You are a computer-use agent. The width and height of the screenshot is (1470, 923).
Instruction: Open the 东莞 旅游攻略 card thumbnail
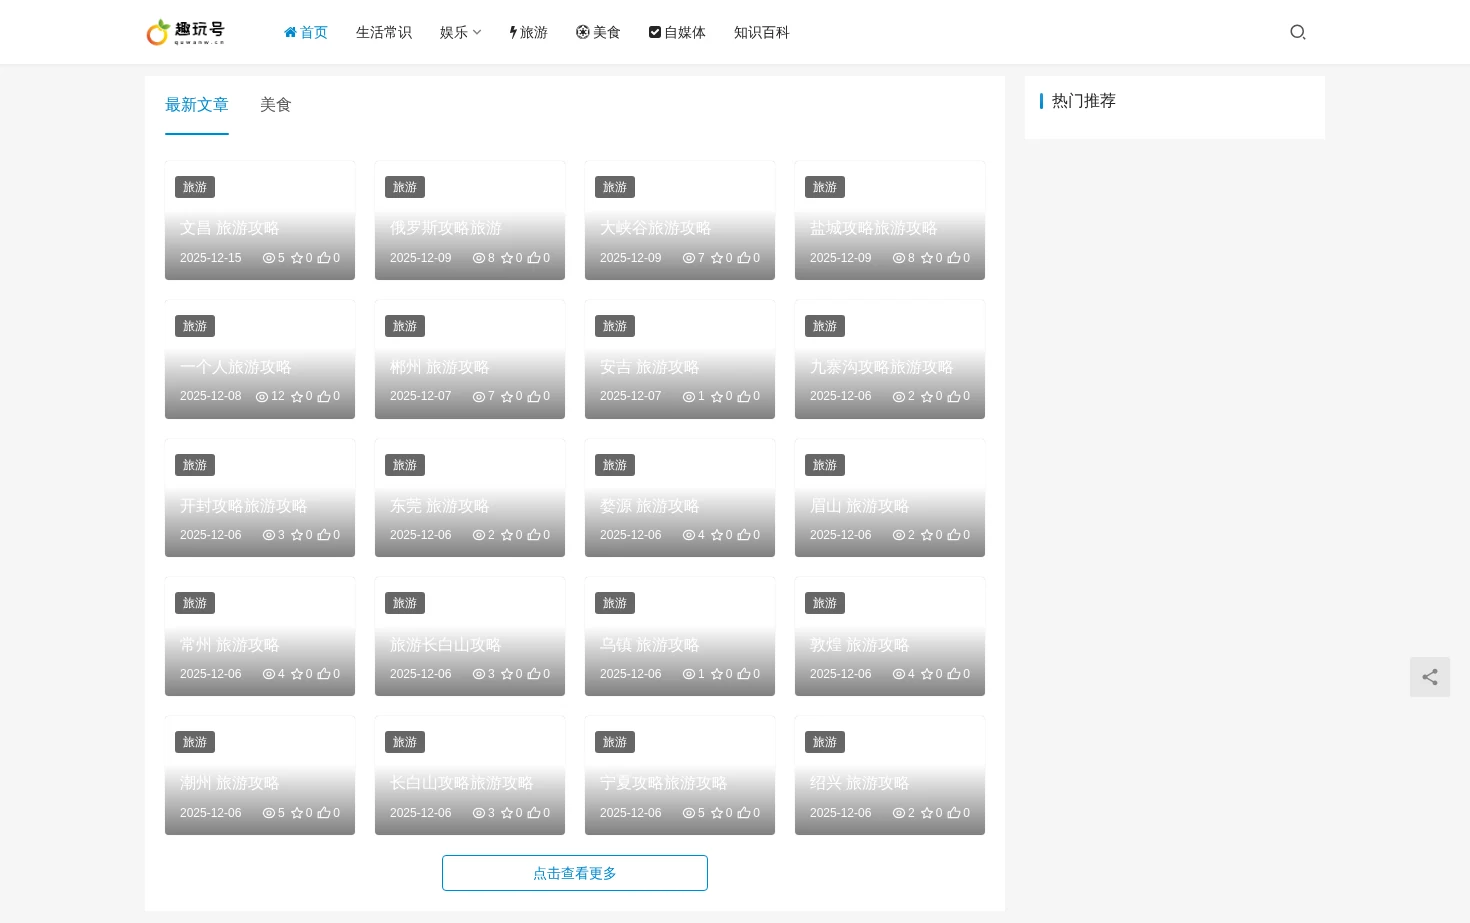tap(470, 498)
